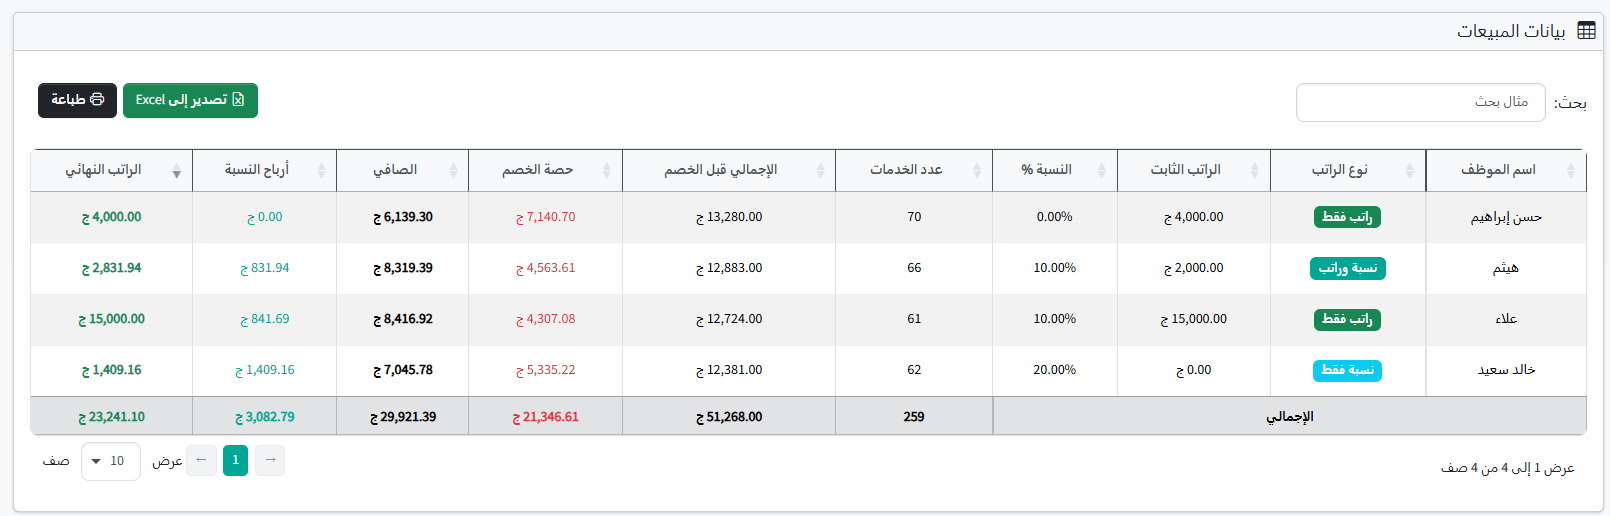Sort by الإجمالي قبل الخصم column arrows

pyautogui.click(x=820, y=171)
